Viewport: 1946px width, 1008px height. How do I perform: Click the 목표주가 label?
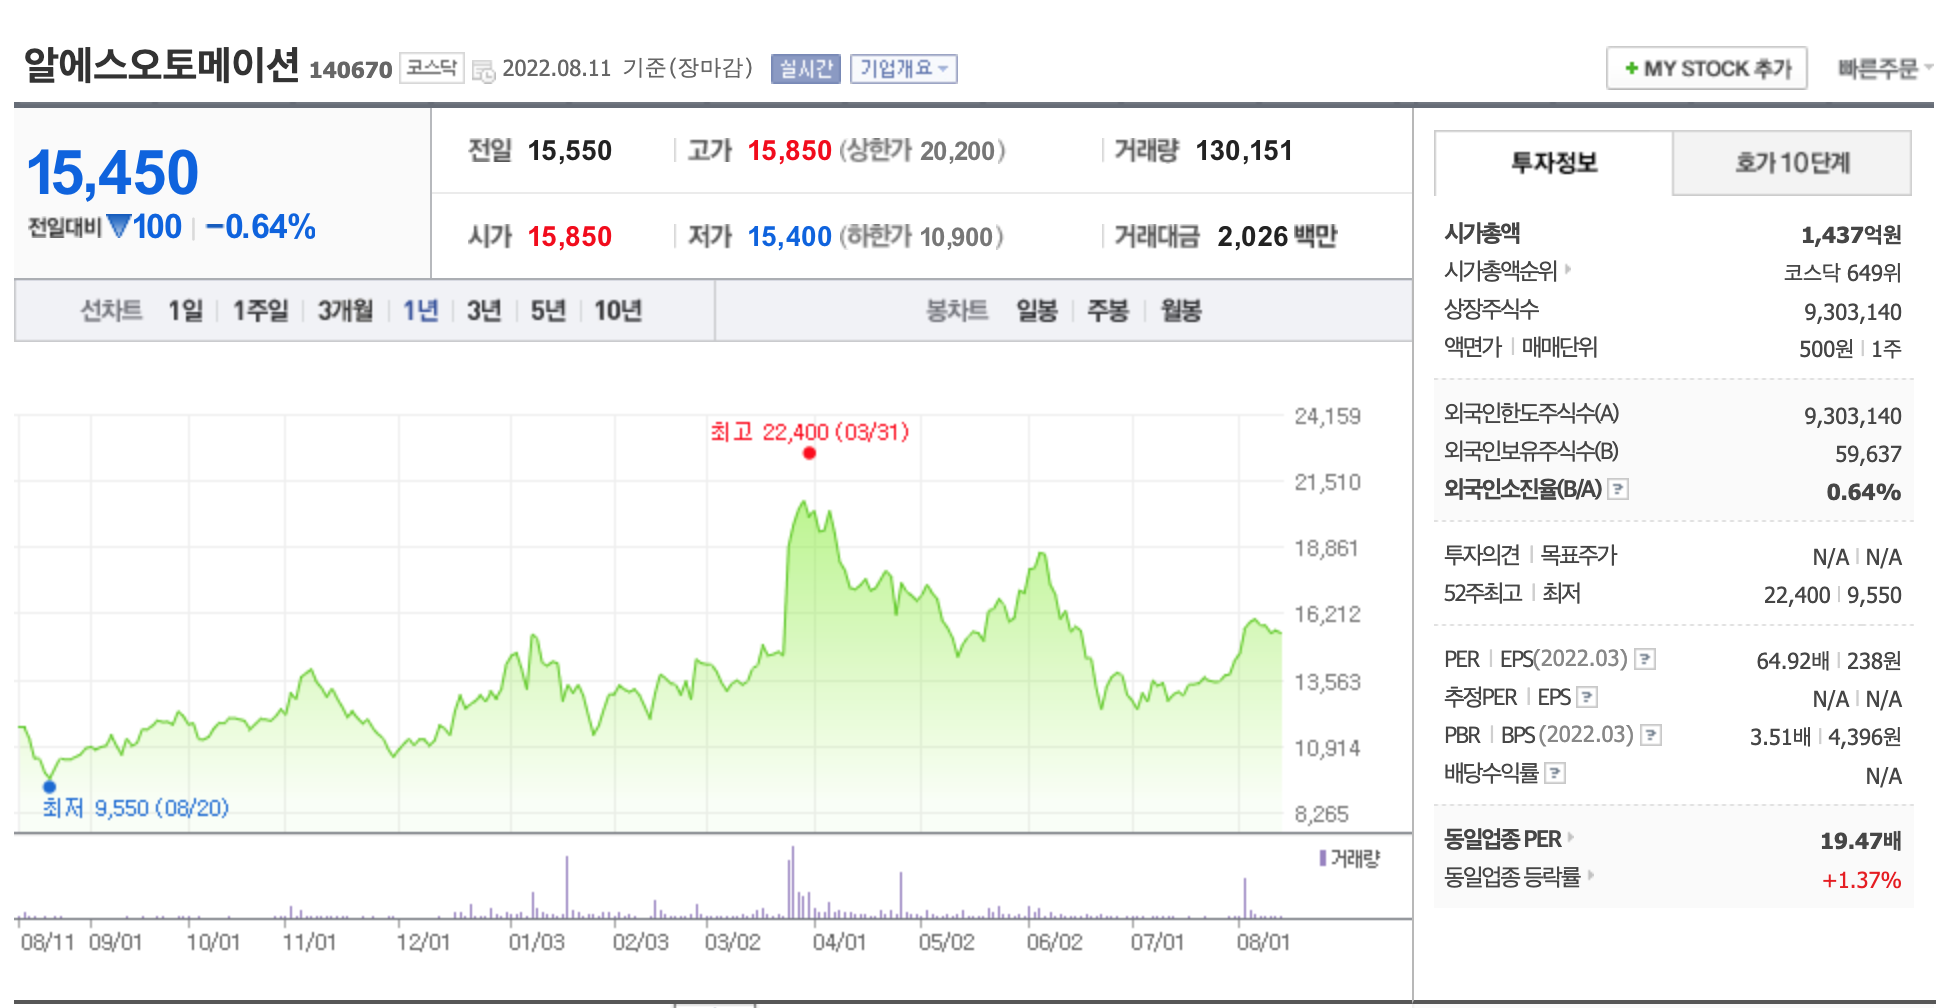coord(1579,555)
